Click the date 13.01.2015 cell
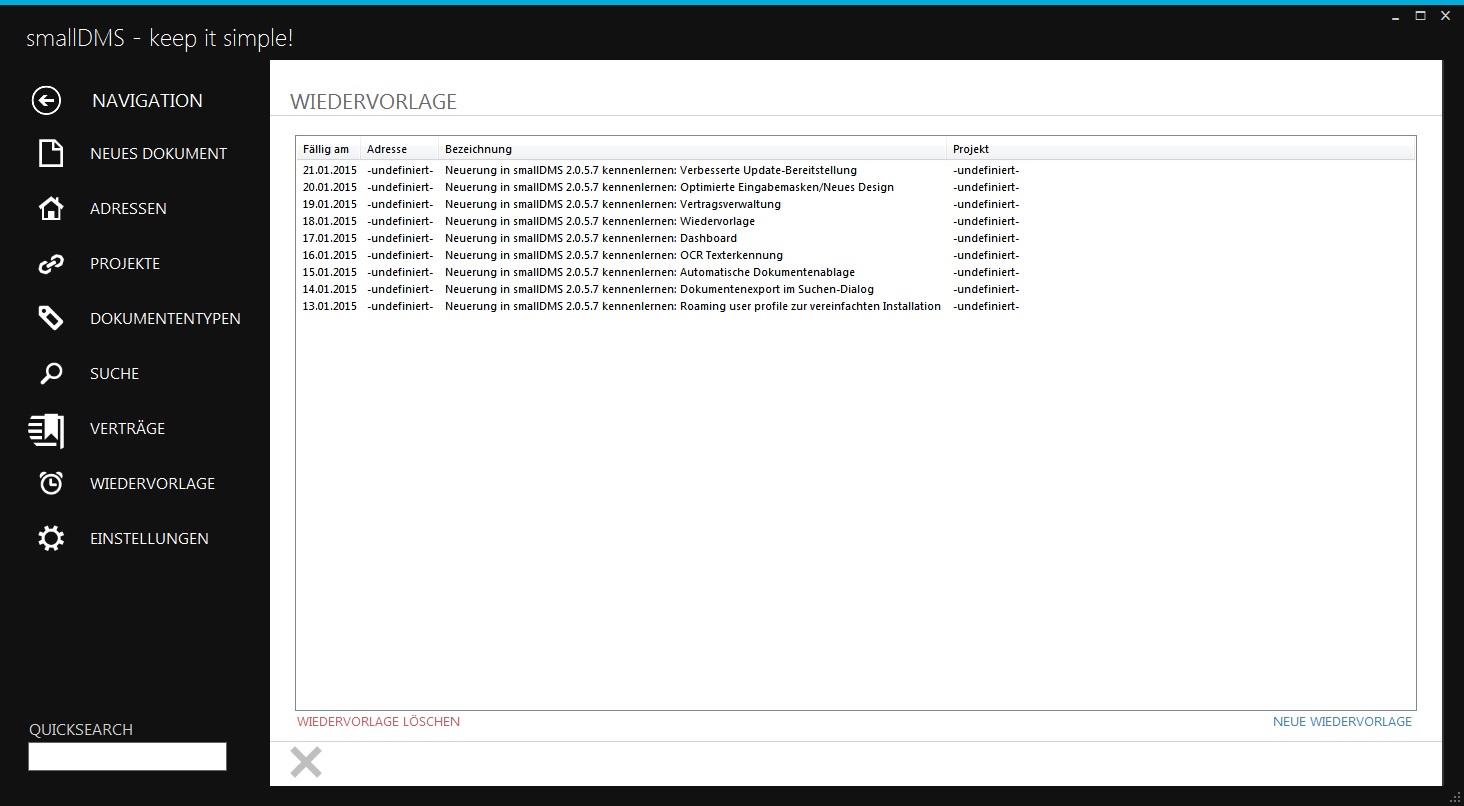The height and width of the screenshot is (806, 1464). click(x=330, y=307)
